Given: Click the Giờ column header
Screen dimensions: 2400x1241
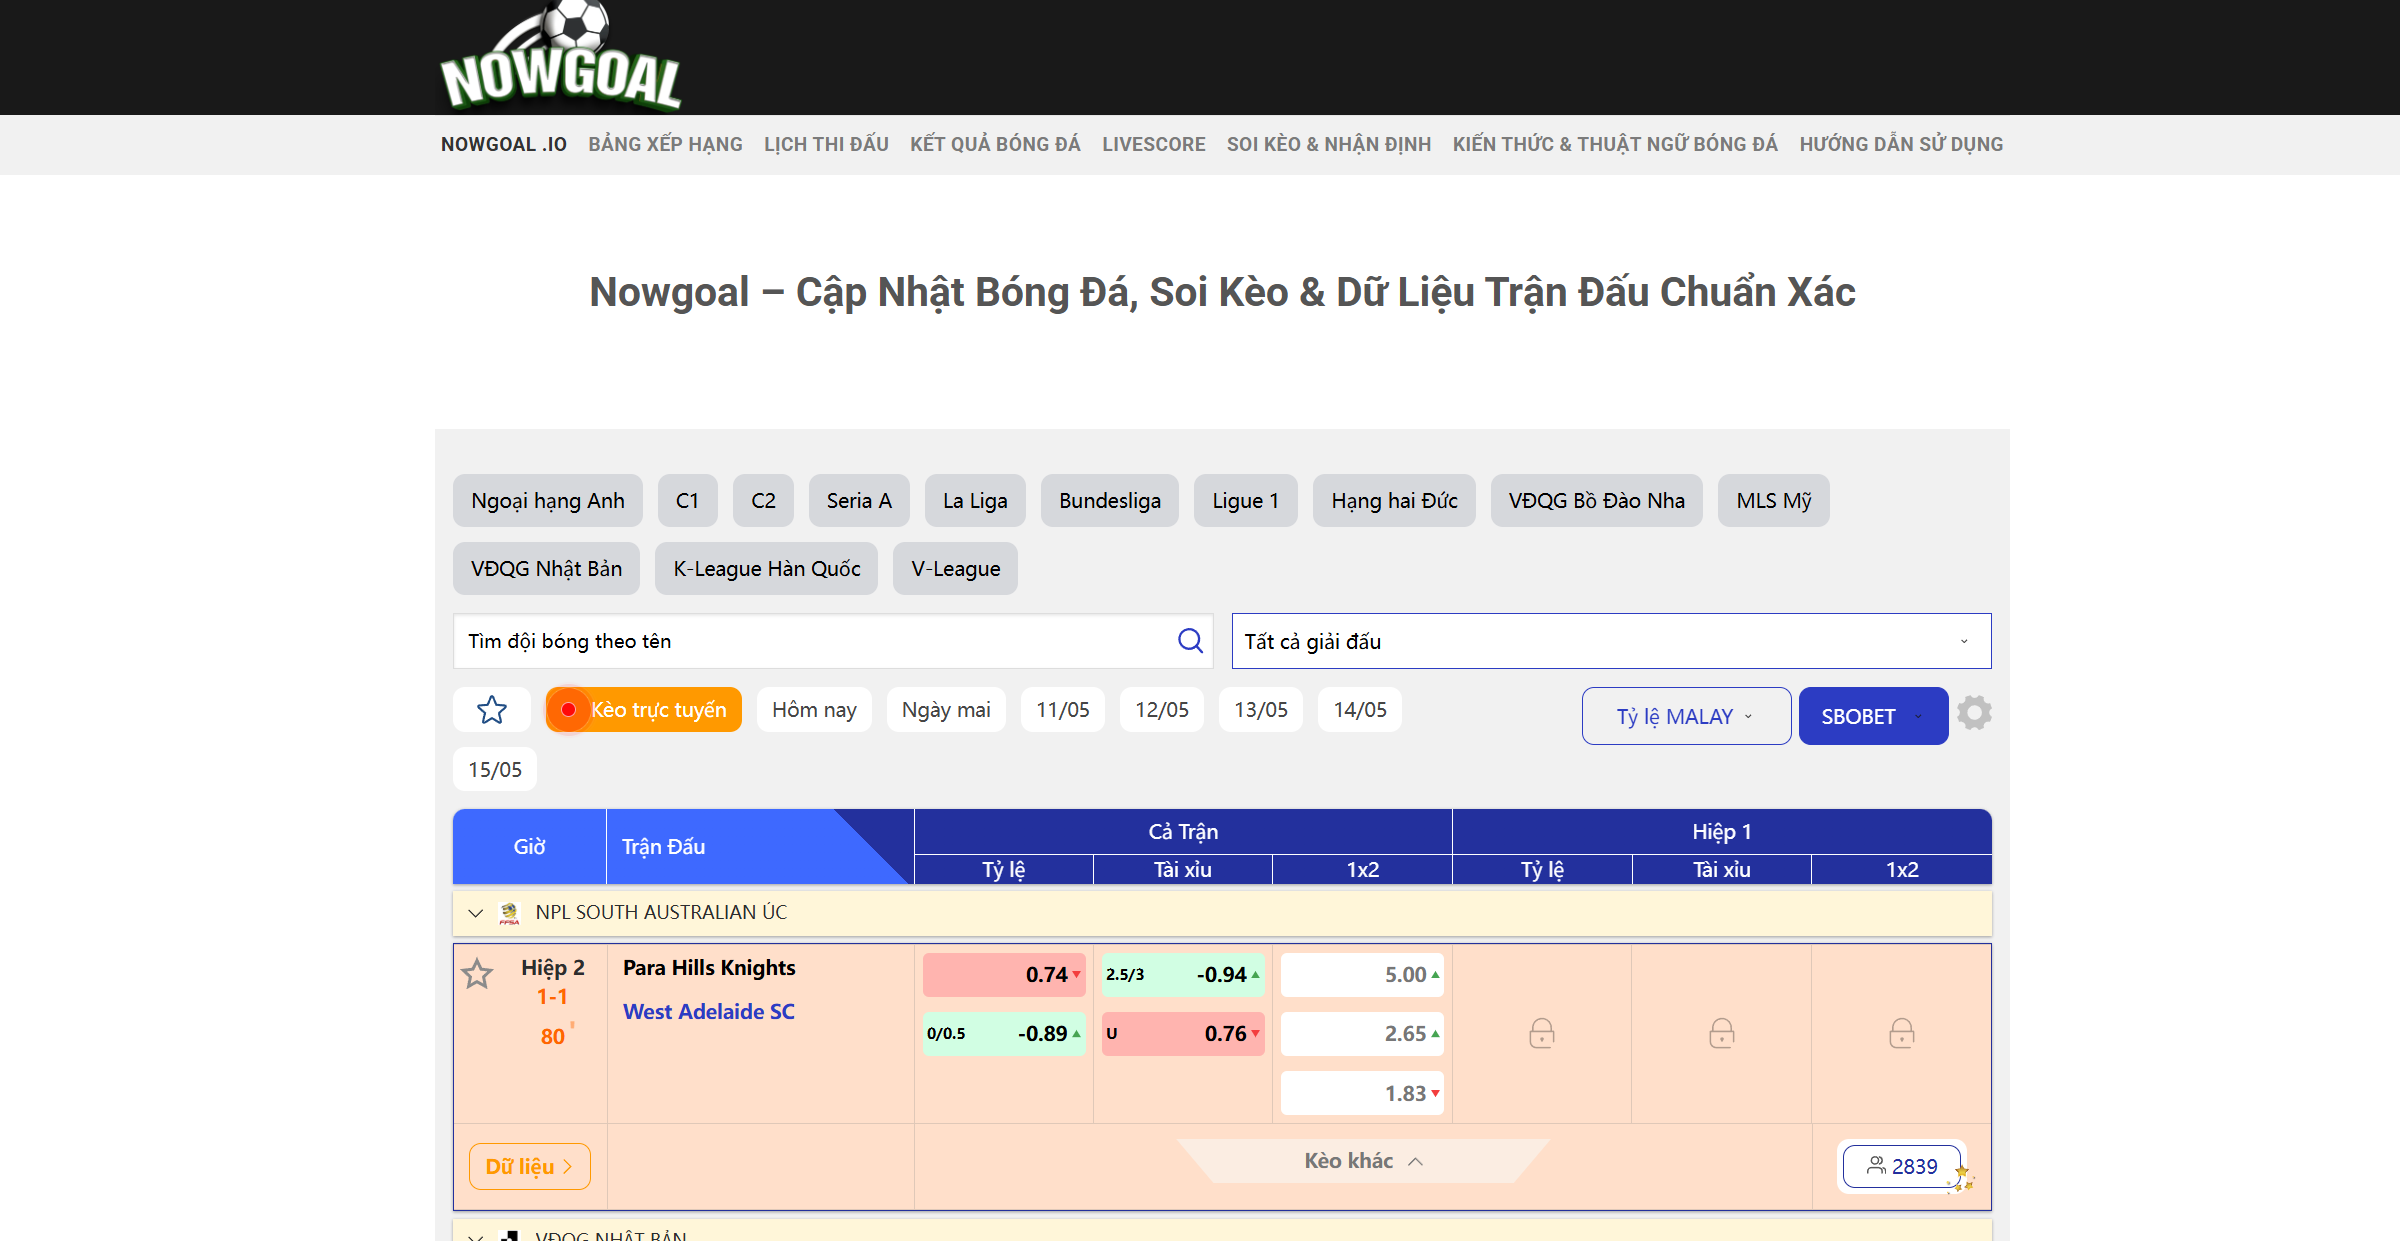Looking at the screenshot, I should click(530, 847).
